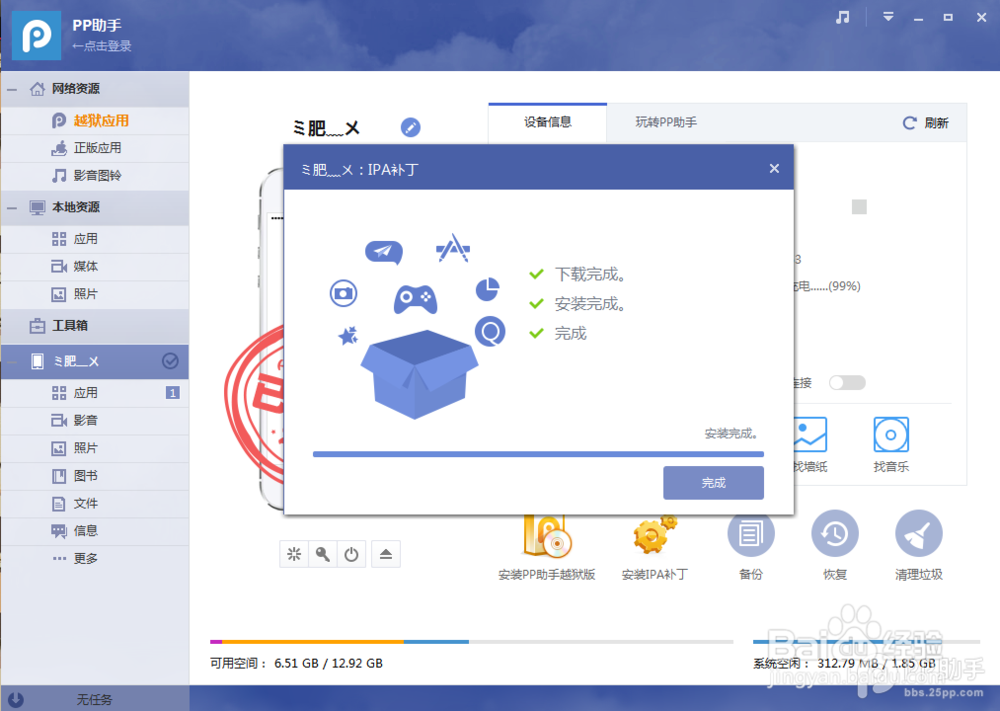
Task: Switch to the 玩转PP助手 tab
Action: 666,122
